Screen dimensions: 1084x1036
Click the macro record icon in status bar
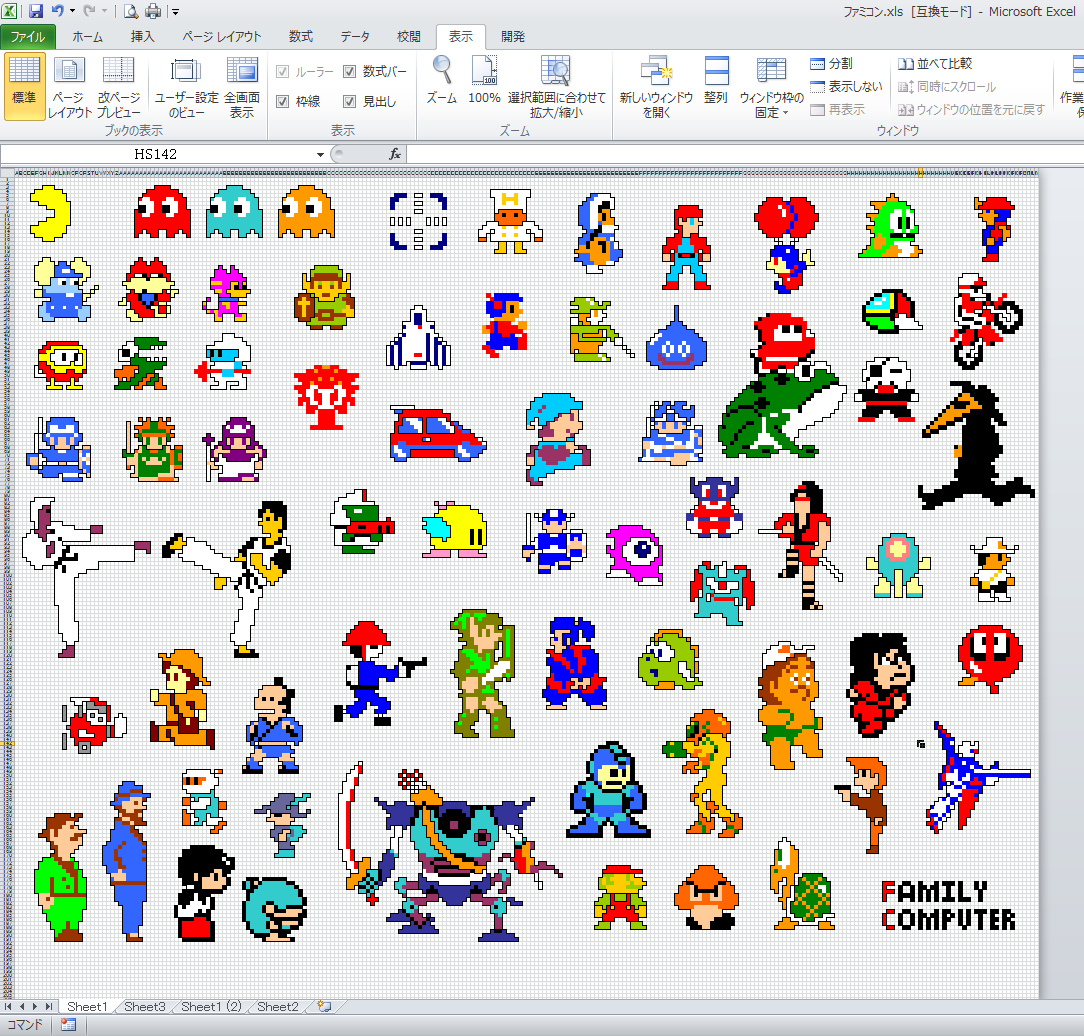[68, 1024]
